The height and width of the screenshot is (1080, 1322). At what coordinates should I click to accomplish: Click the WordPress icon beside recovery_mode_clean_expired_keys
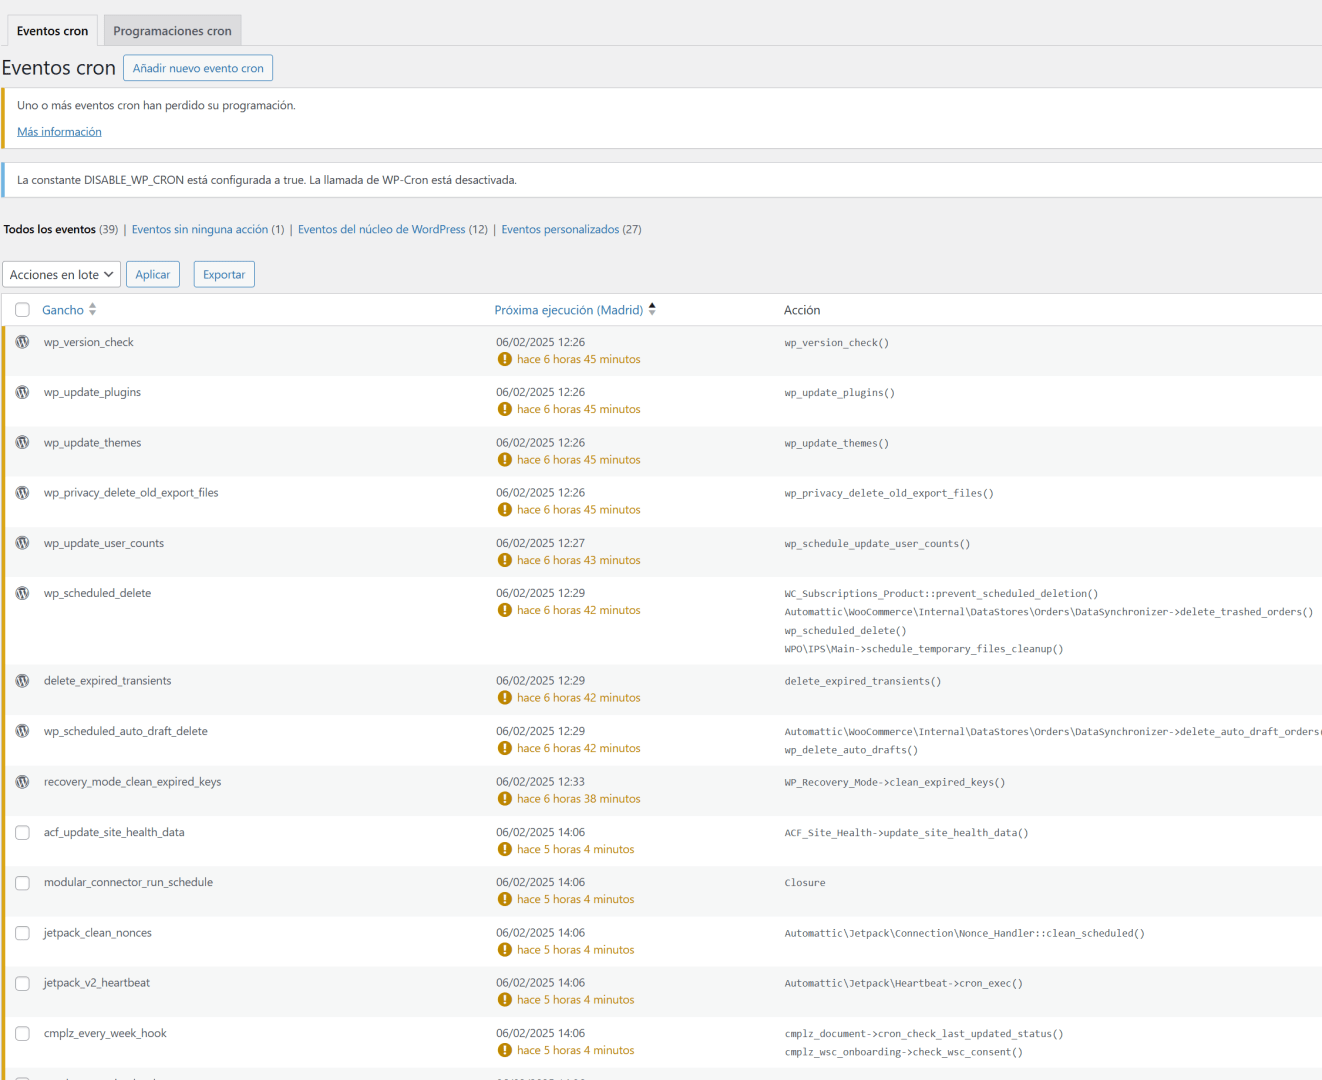pos(22,782)
